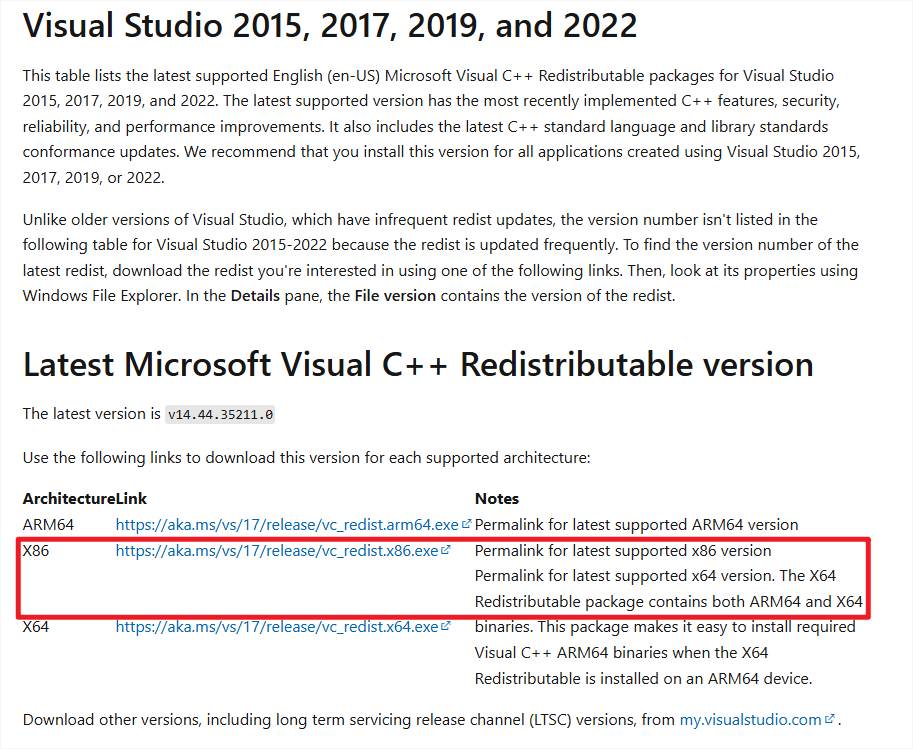Viewport: 913px width, 749px height.
Task: Click the version code v14.44.35211.0
Action: pos(220,415)
